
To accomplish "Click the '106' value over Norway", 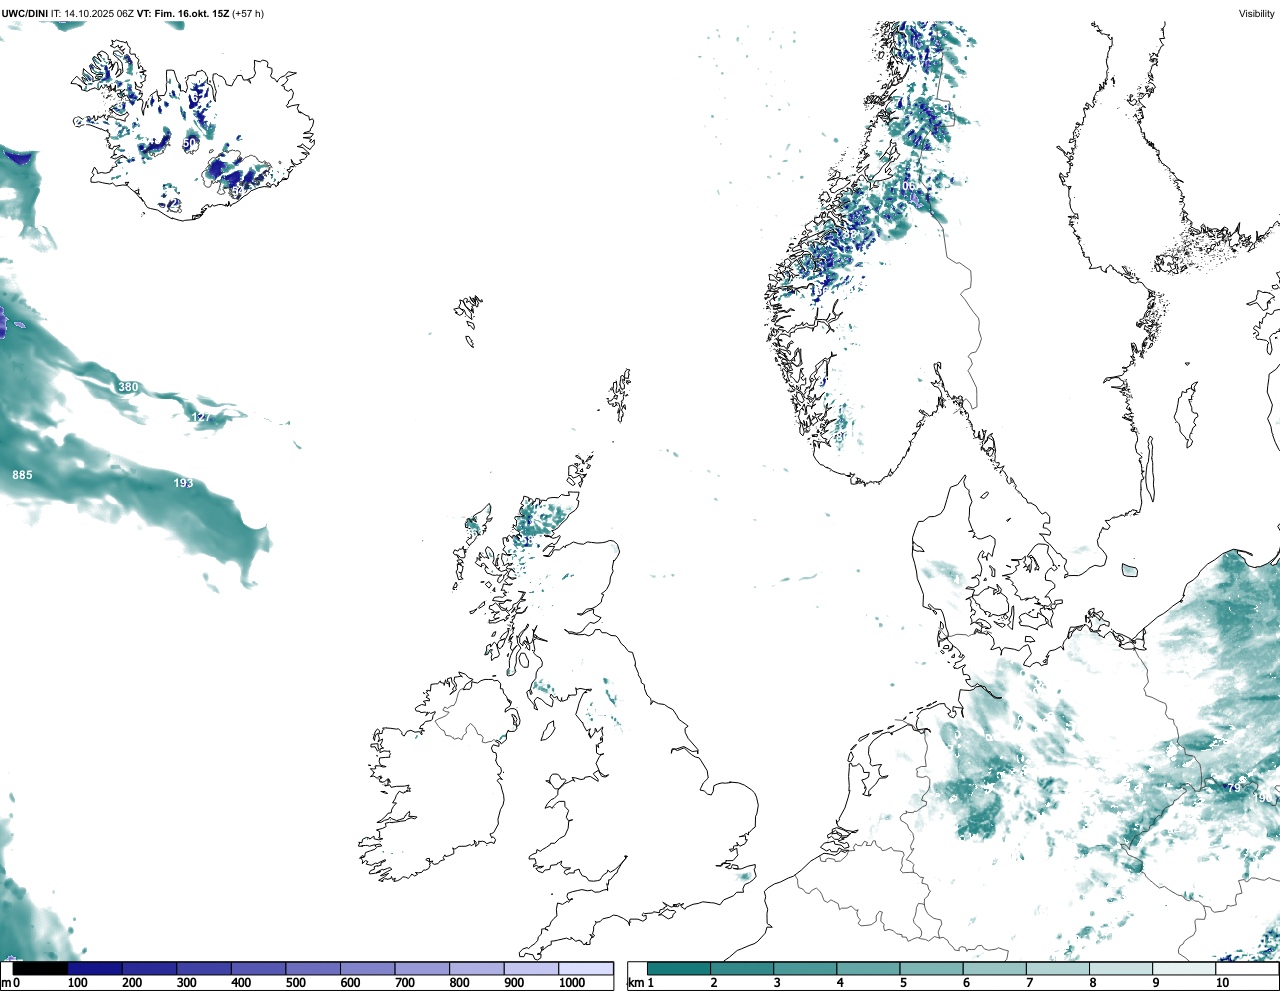I will [905, 186].
